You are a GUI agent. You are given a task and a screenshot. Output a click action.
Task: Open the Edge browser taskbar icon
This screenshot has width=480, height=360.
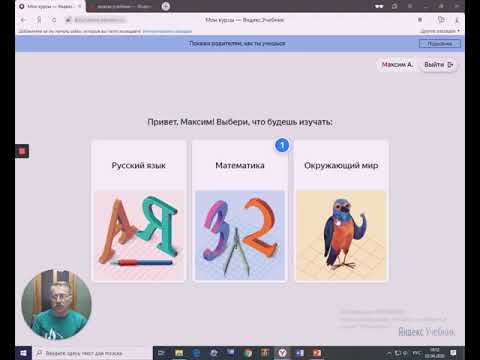(196, 353)
